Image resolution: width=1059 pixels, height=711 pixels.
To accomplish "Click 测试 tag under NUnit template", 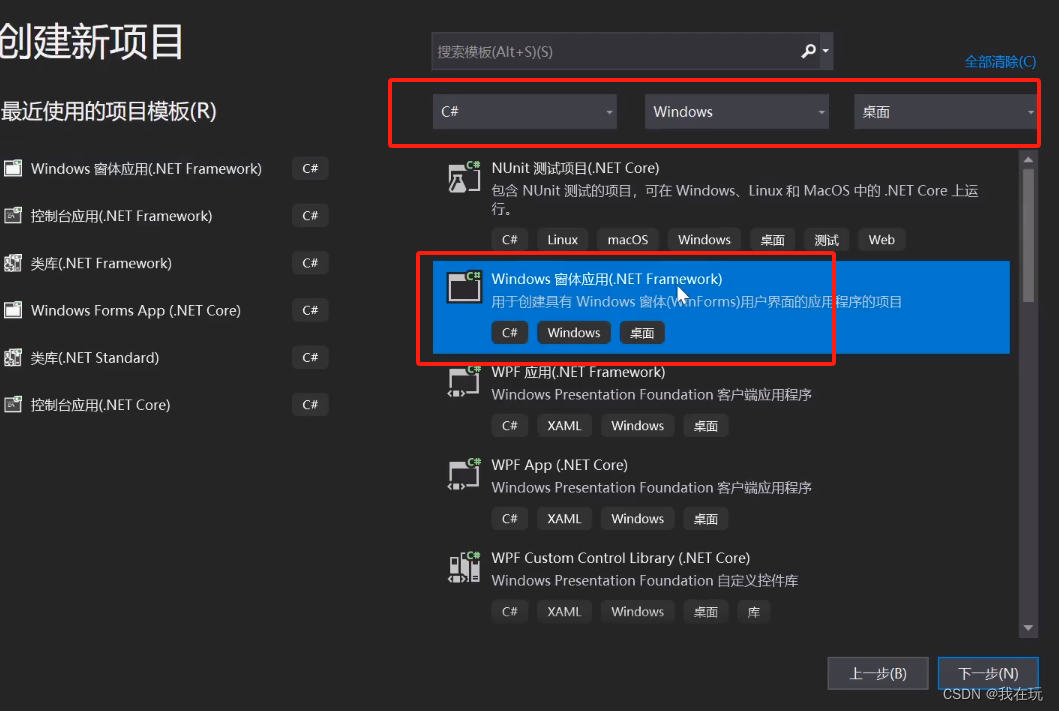I will [826, 240].
